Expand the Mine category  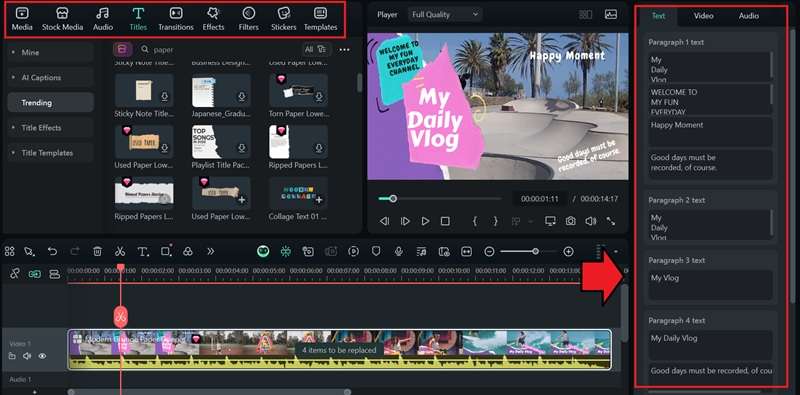coord(50,53)
